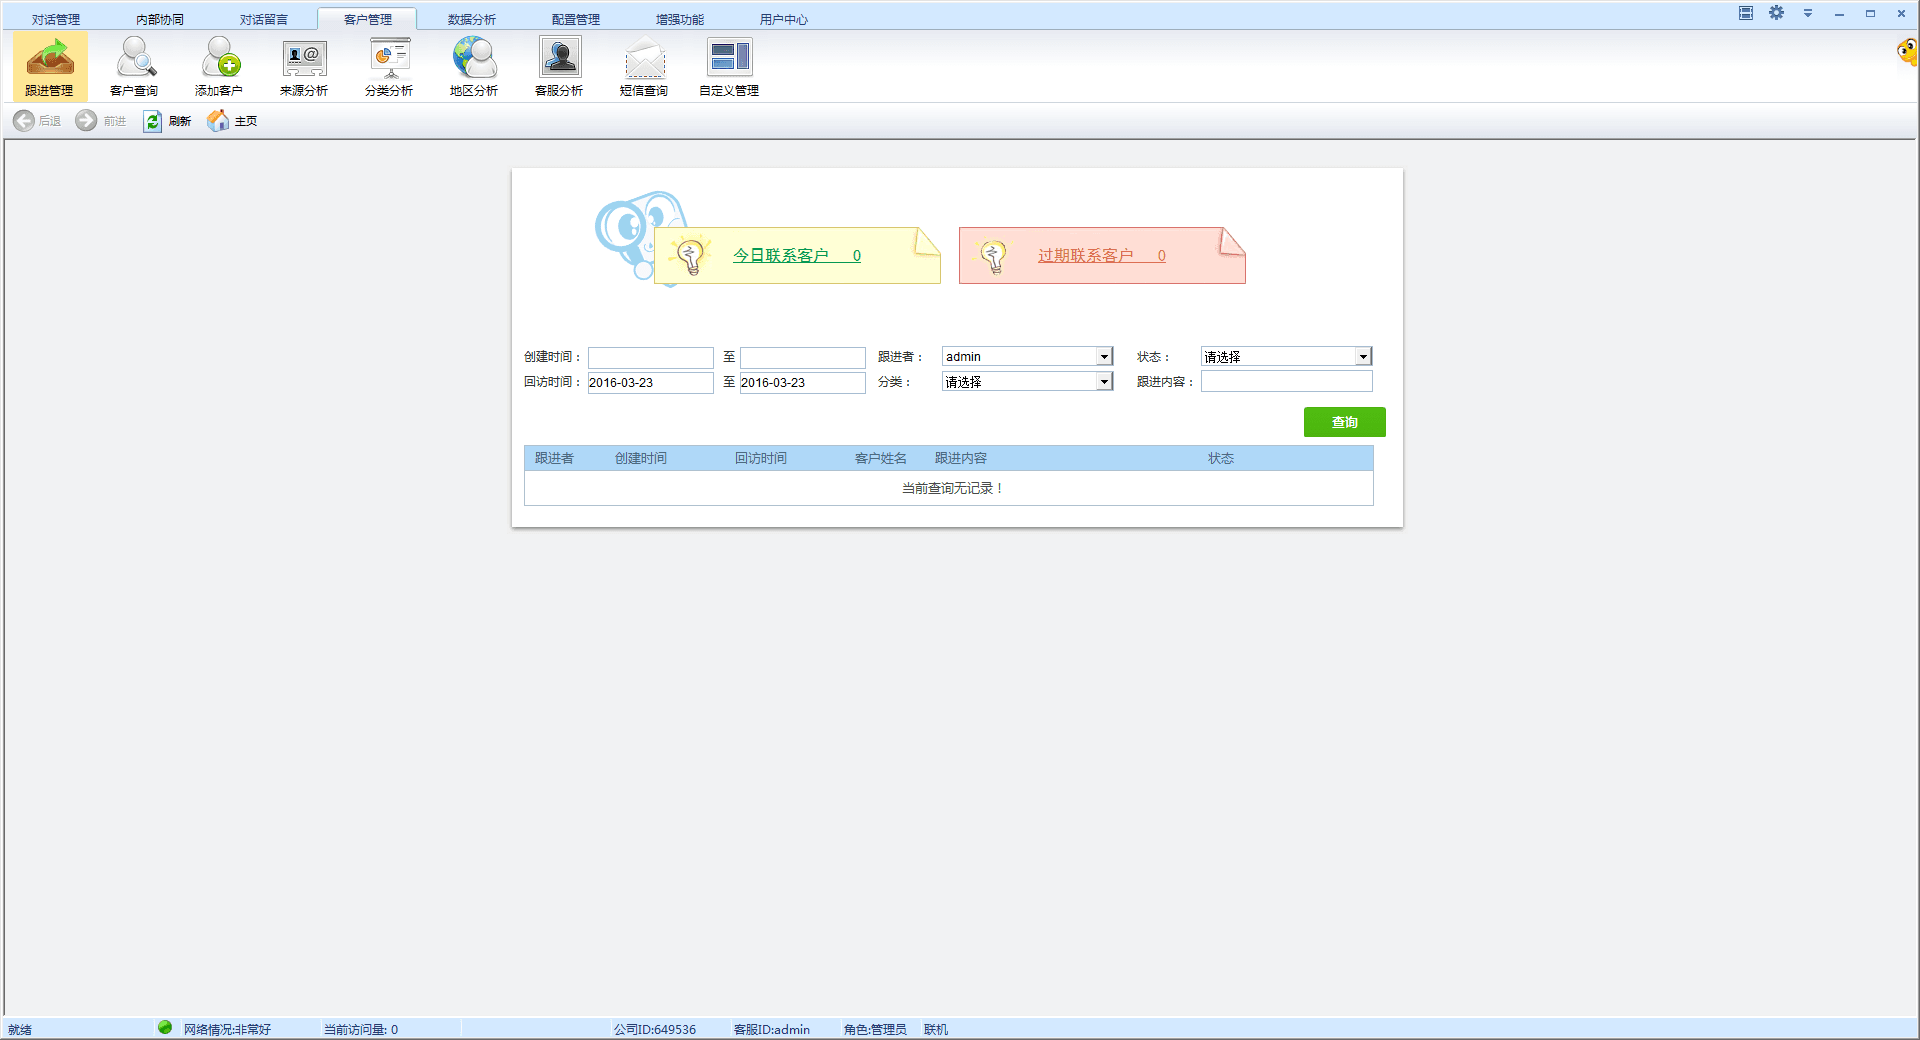The image size is (1920, 1040).
Task: Open the 地区分析 region analysis globe icon
Action: [x=474, y=66]
